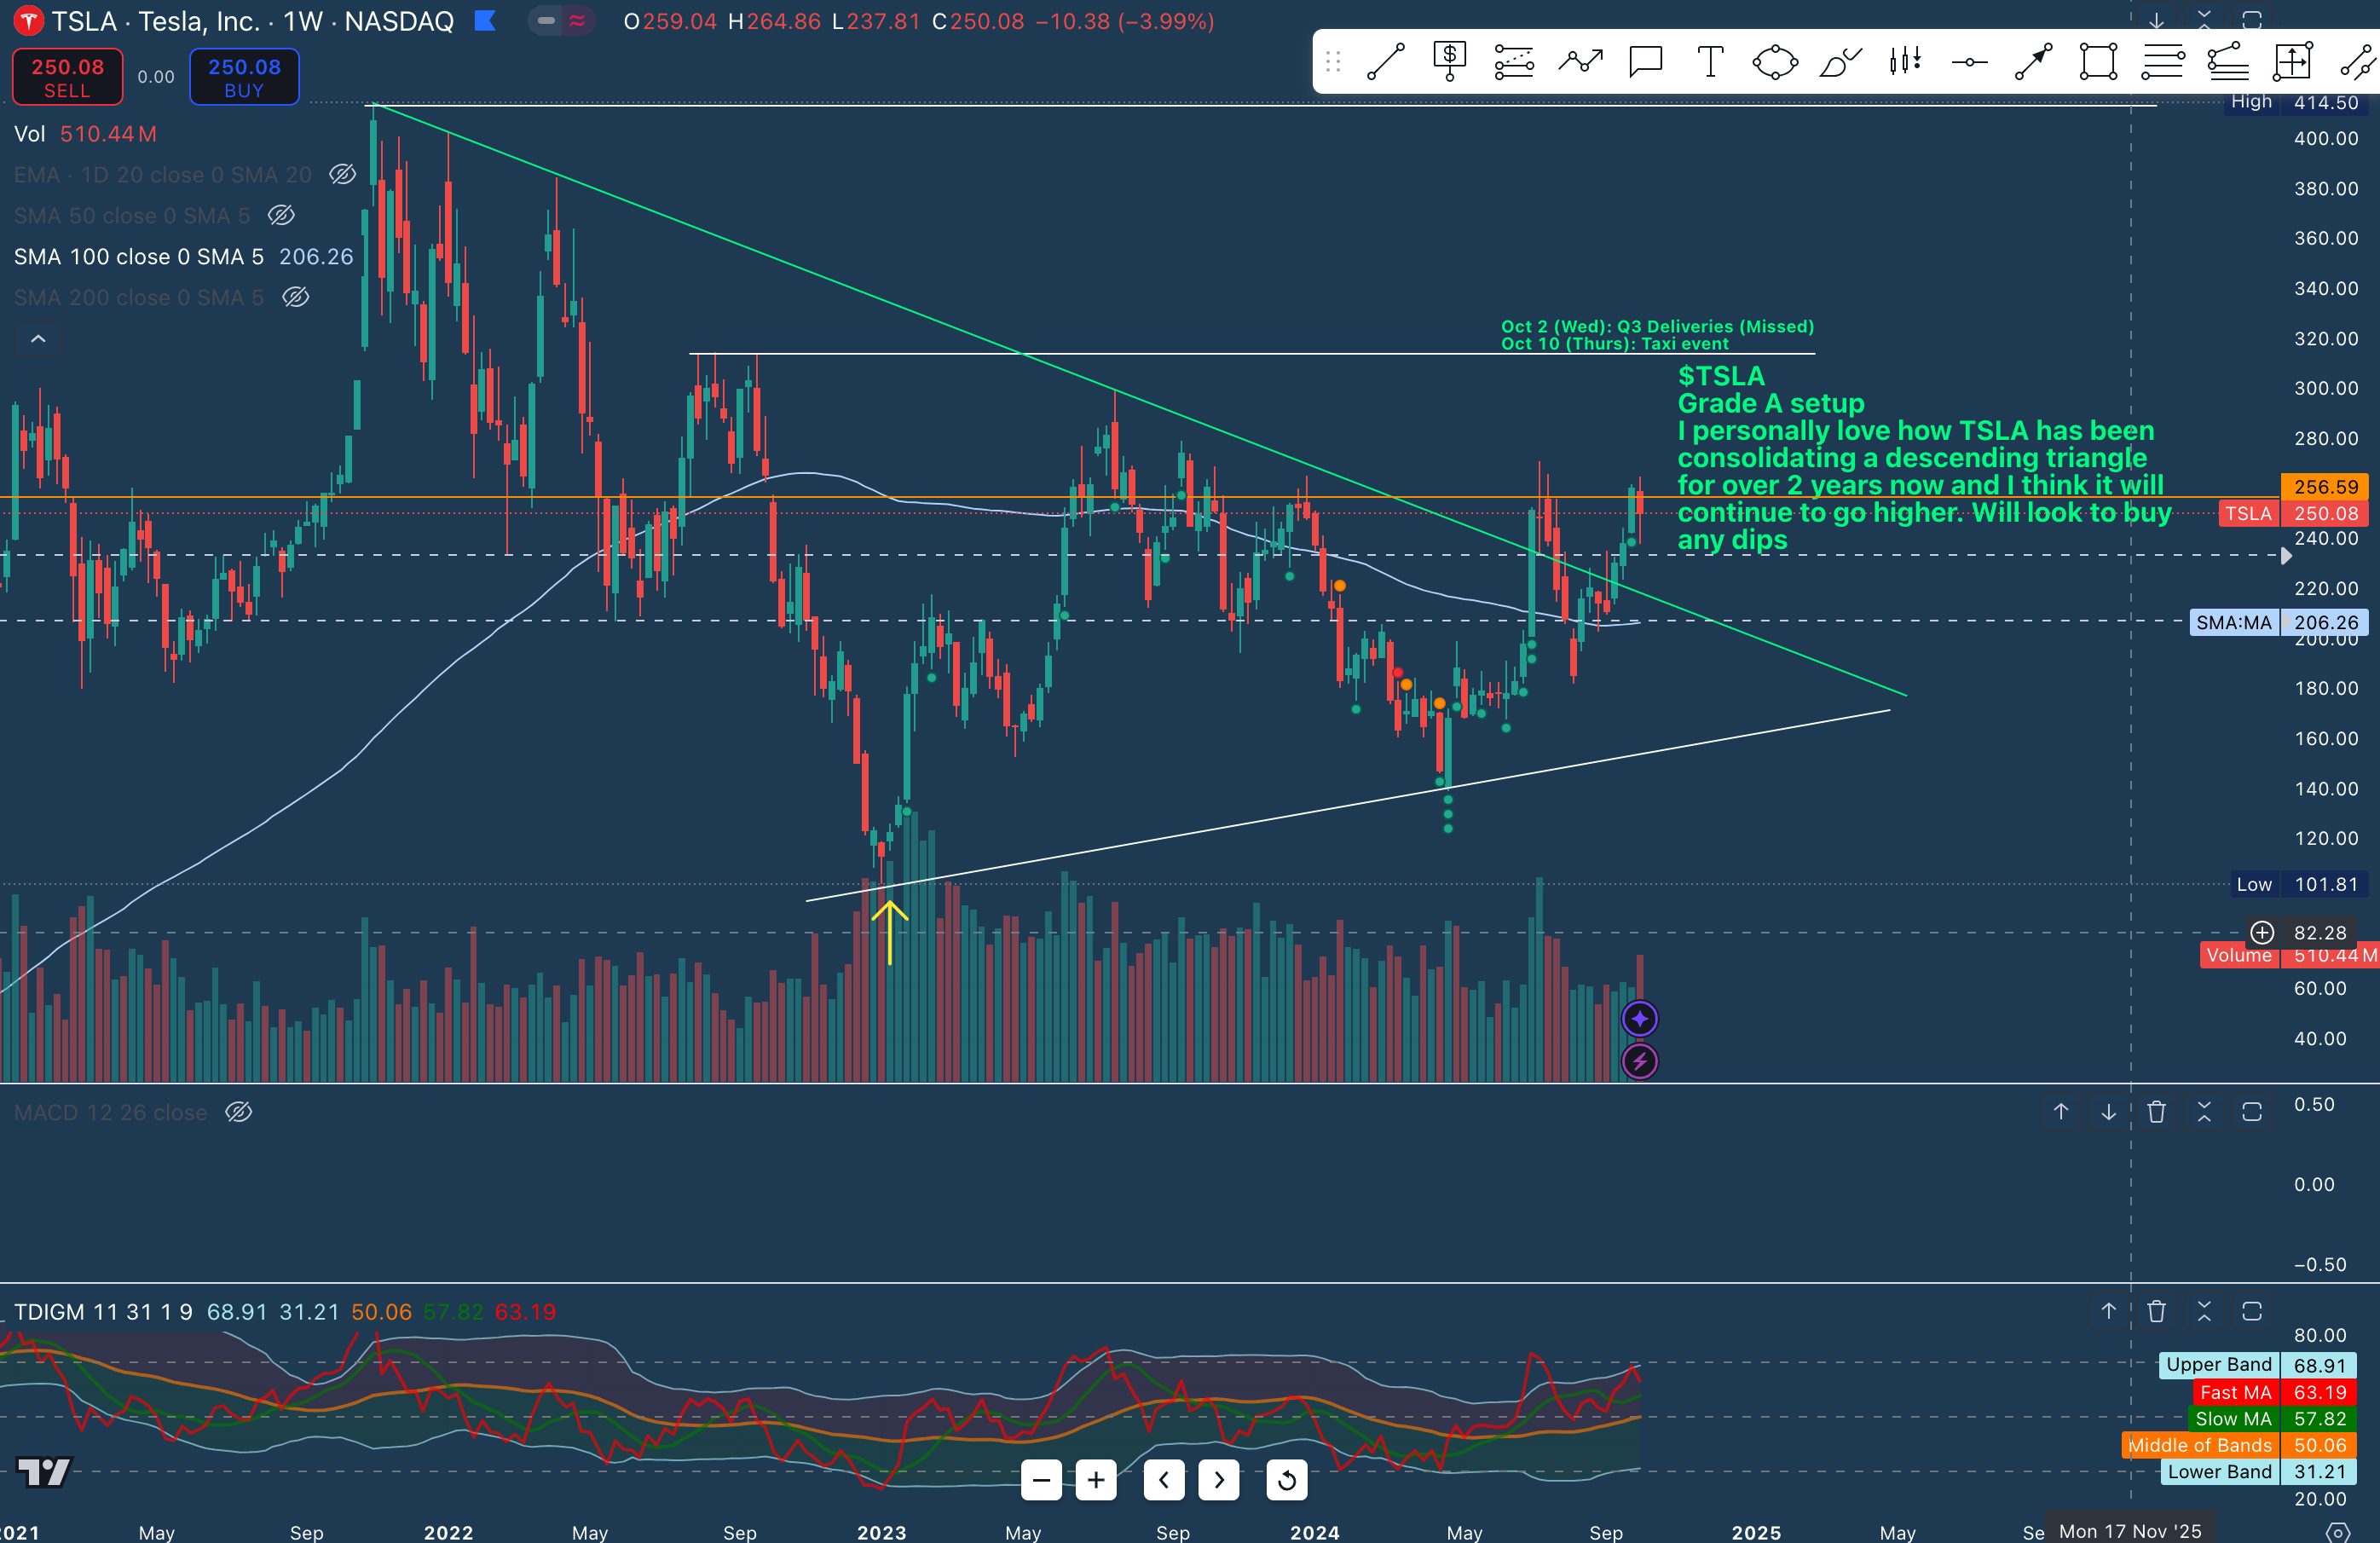
Task: Select the Path arrow drawing tool
Action: (x=1580, y=62)
